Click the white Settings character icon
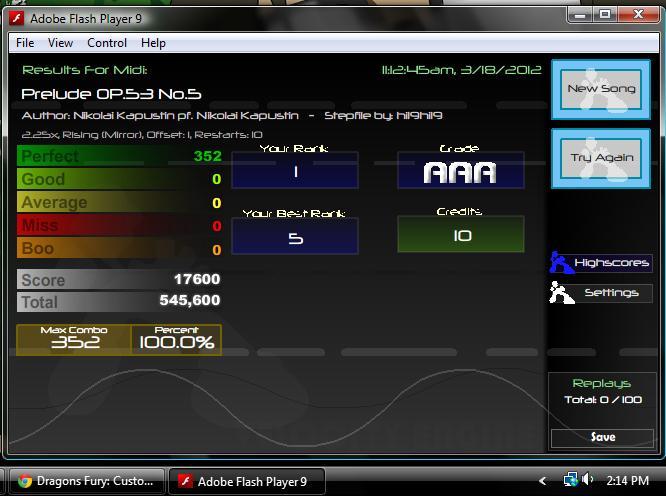Screen dimensions: 666x496 tap(561, 293)
